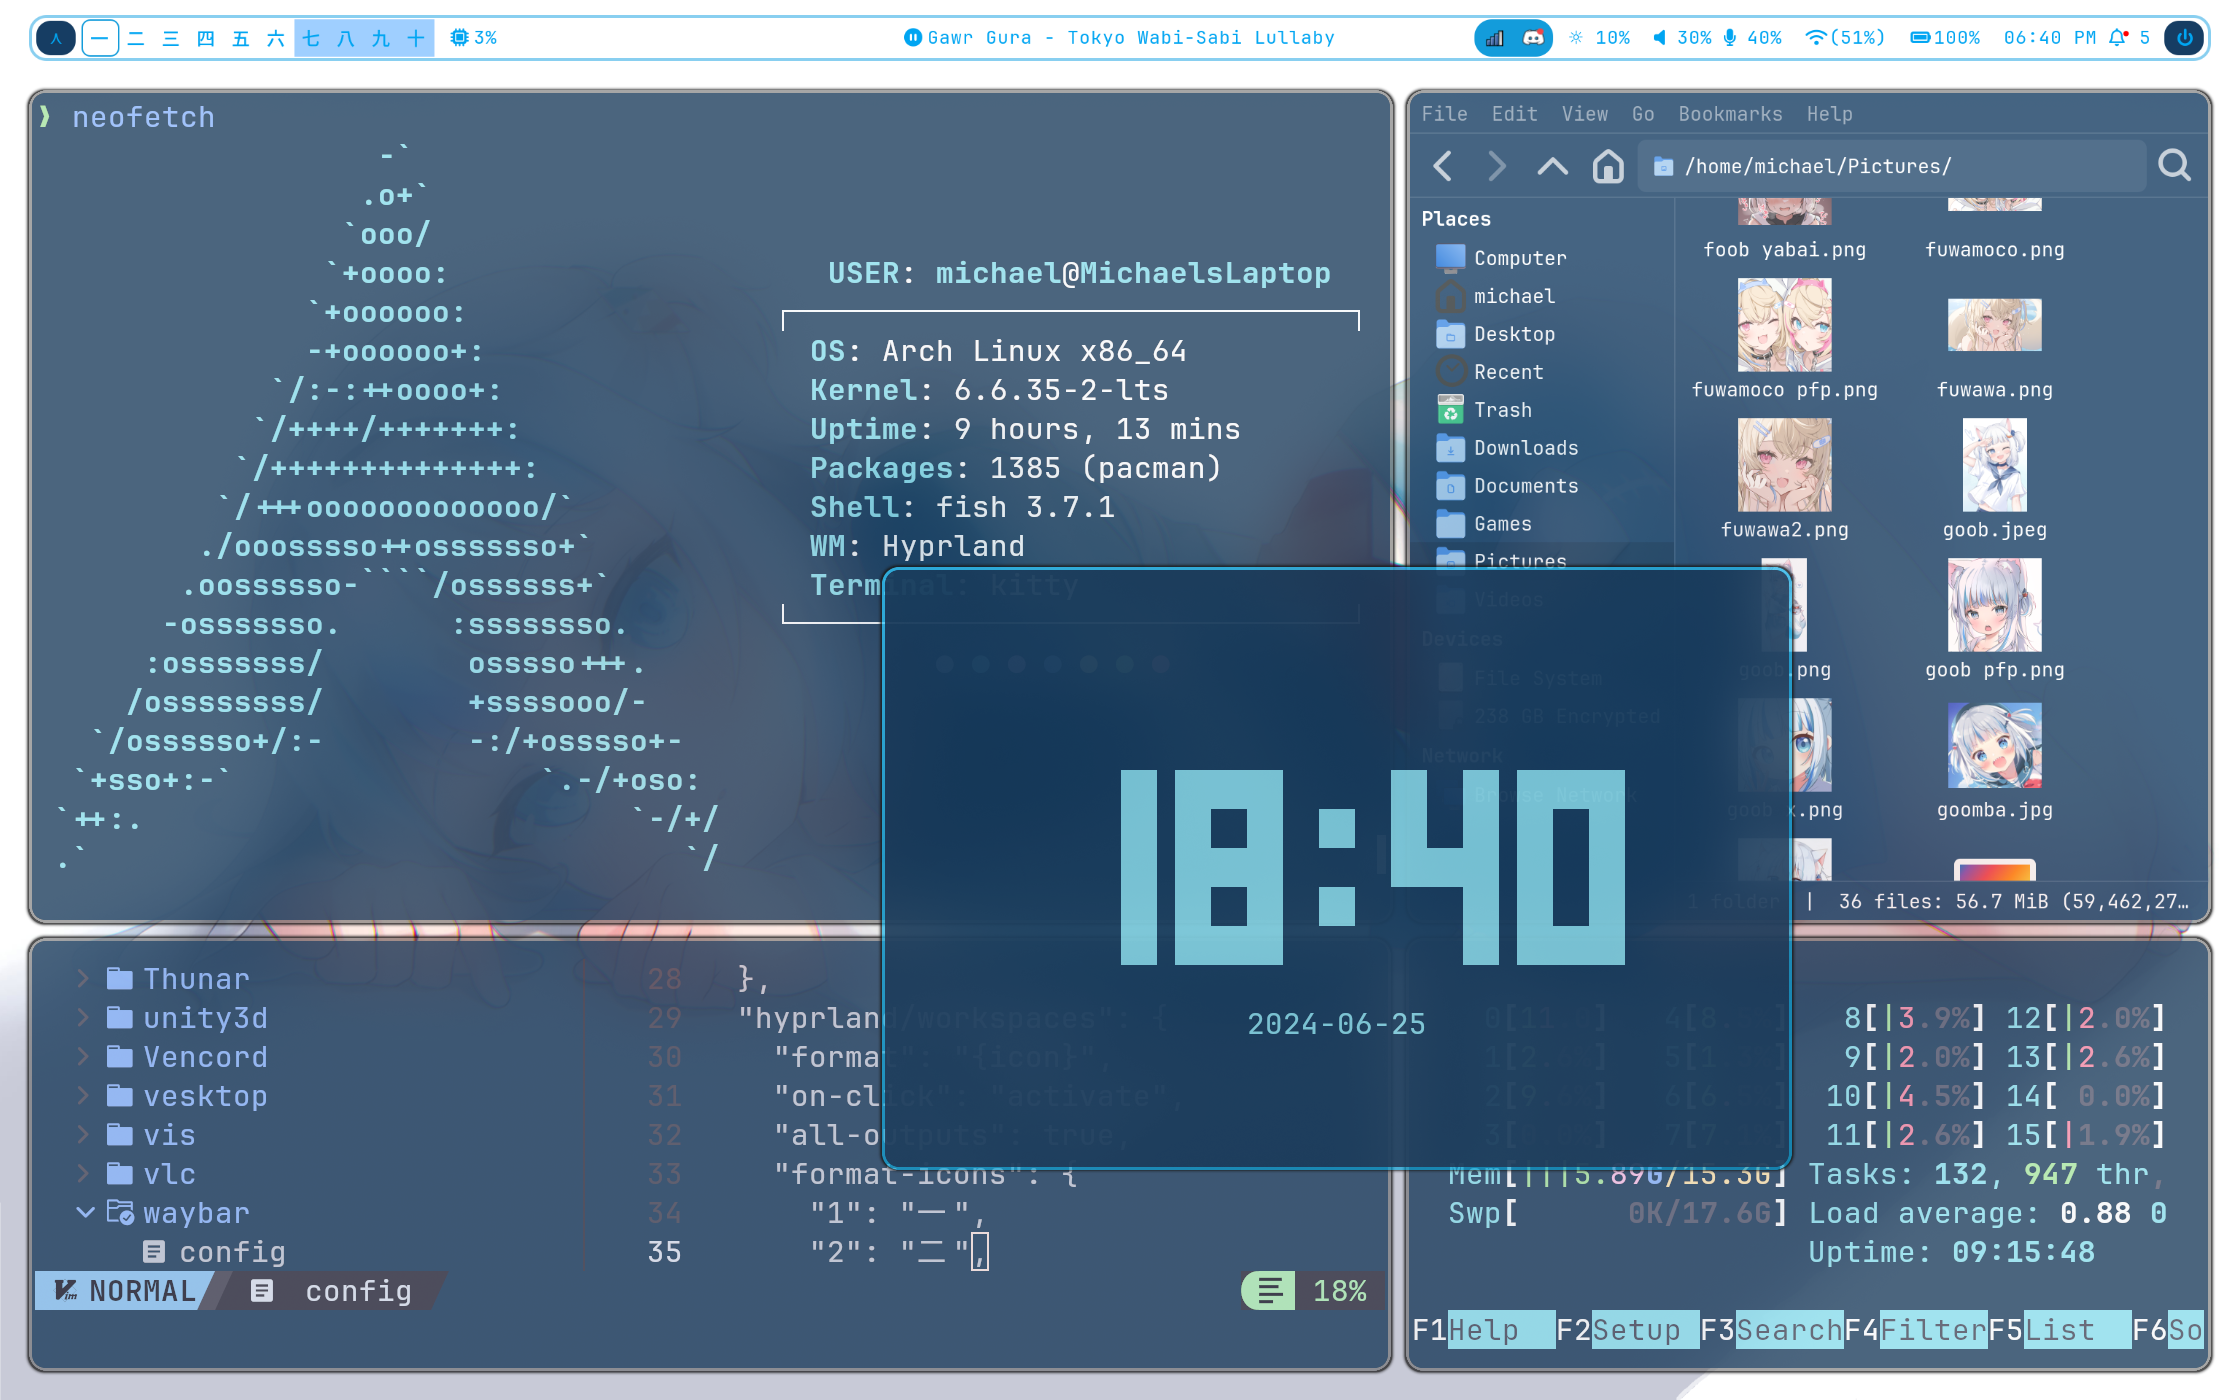
Task: Click the screen brightness 10% indicator
Action: click(x=1600, y=38)
